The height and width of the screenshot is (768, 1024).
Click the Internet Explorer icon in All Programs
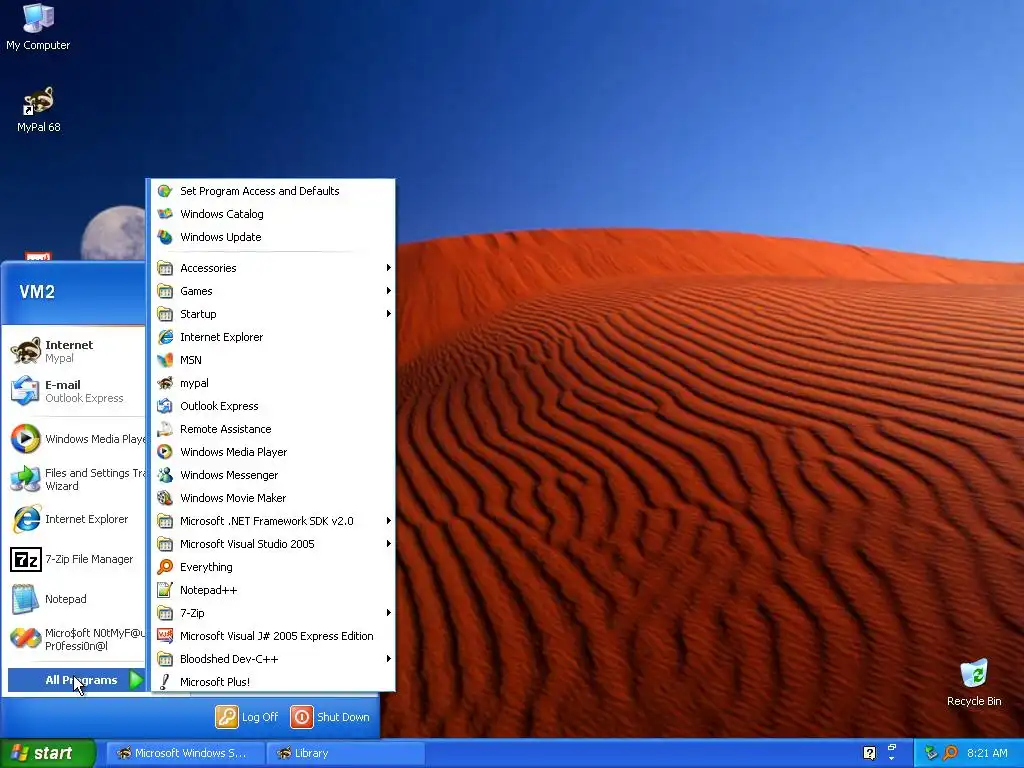(165, 337)
